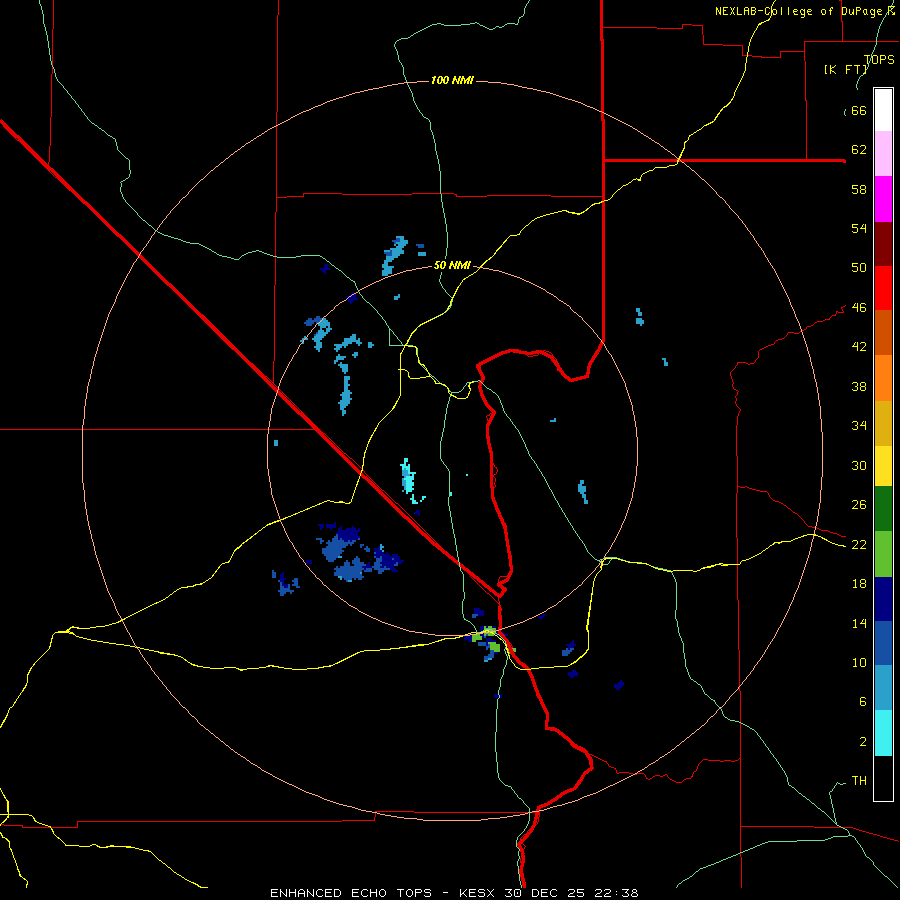Viewport: 900px width, 900px height.
Task: Click the bright red 46-50 legend swatch
Action: pos(883,288)
